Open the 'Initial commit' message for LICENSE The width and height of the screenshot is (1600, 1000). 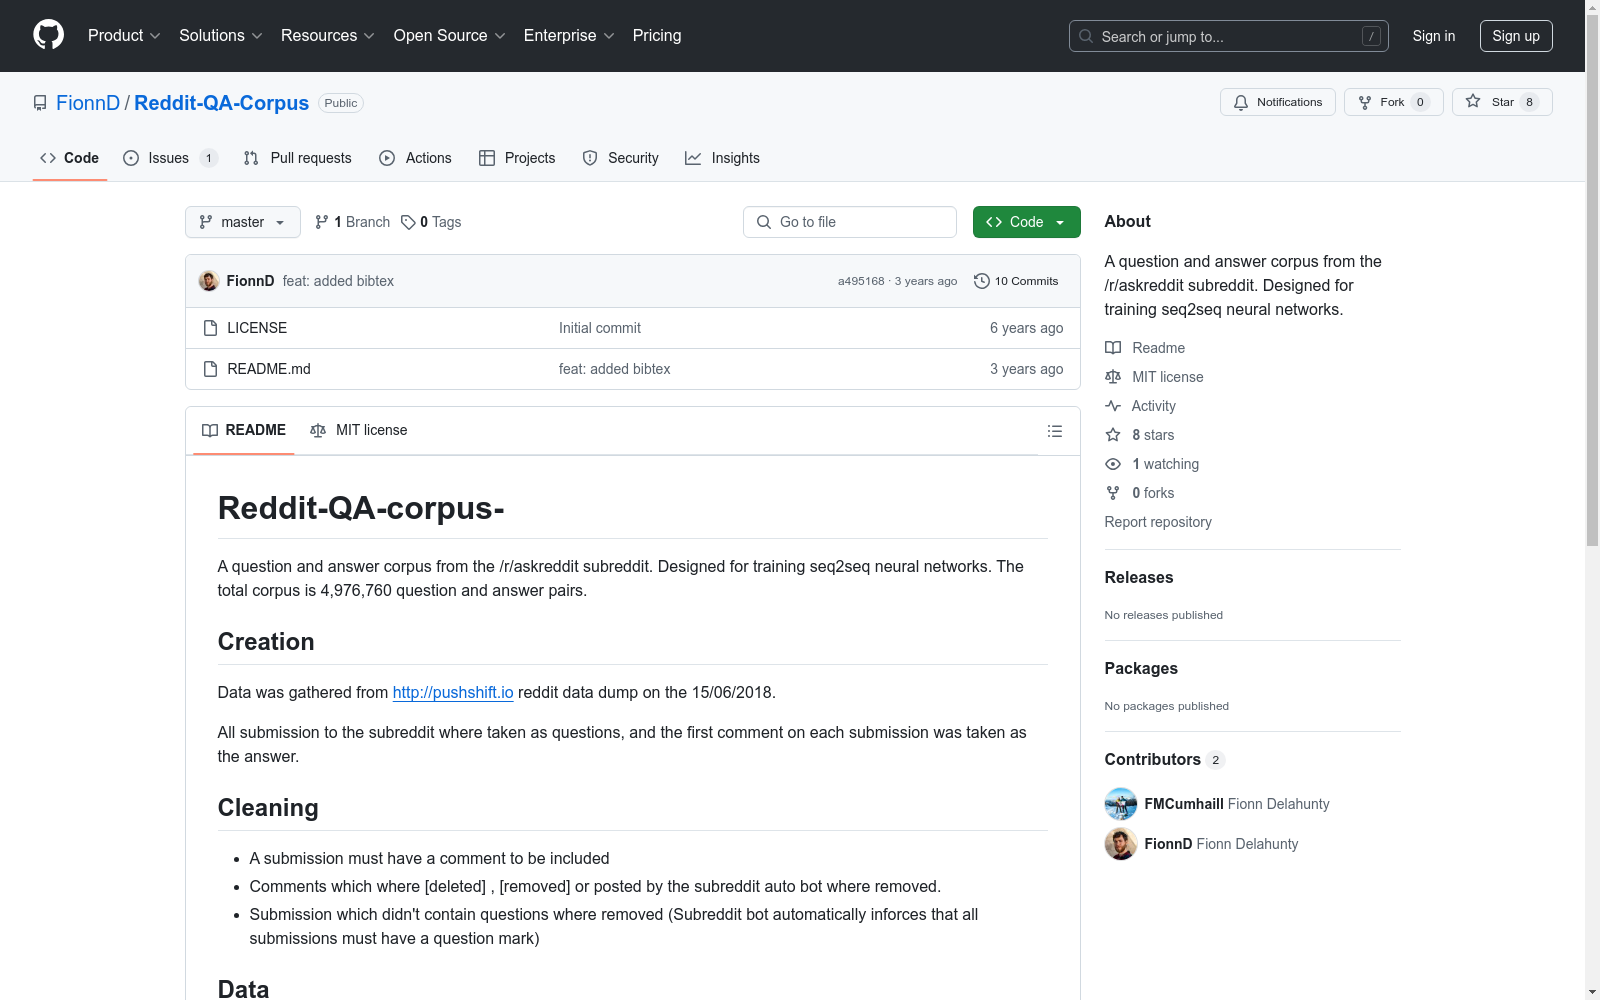(600, 328)
